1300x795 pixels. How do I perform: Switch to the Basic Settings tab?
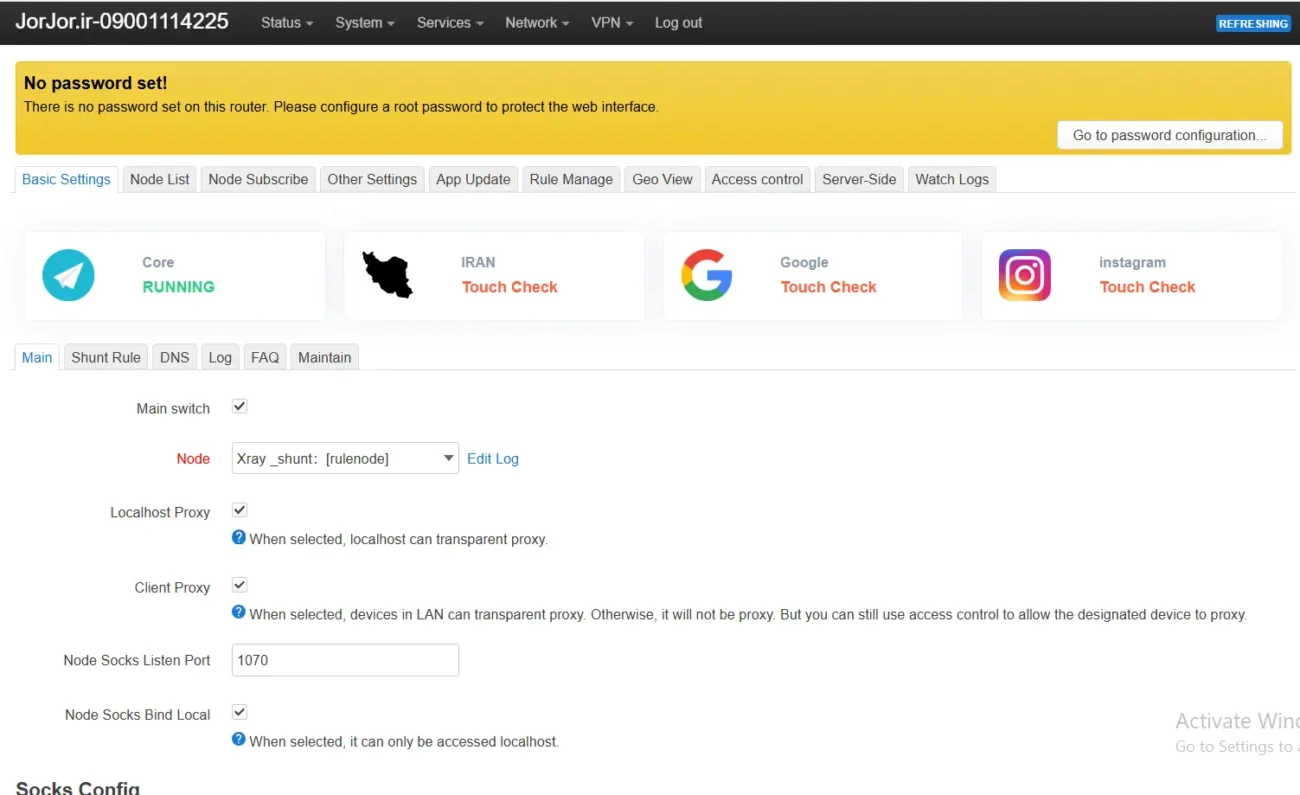click(x=66, y=180)
